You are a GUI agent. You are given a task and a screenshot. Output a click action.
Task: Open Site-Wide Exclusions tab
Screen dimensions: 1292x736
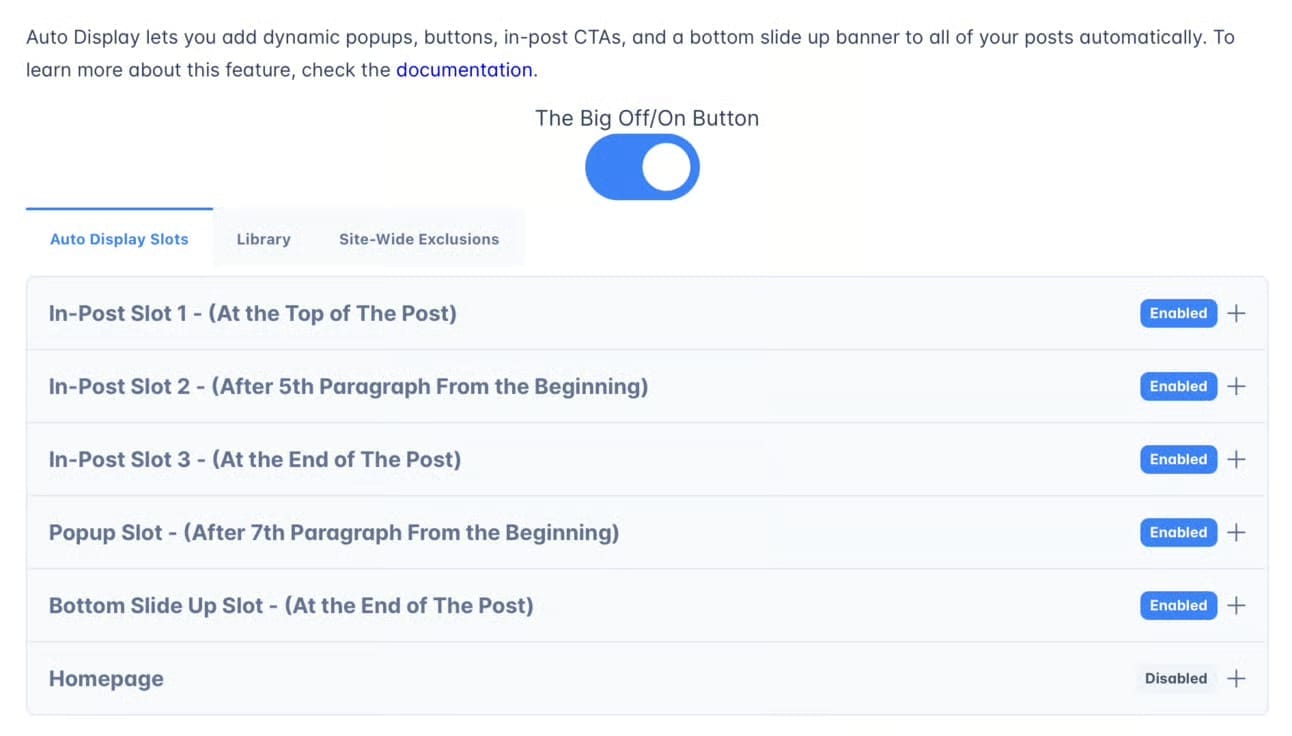coord(419,239)
